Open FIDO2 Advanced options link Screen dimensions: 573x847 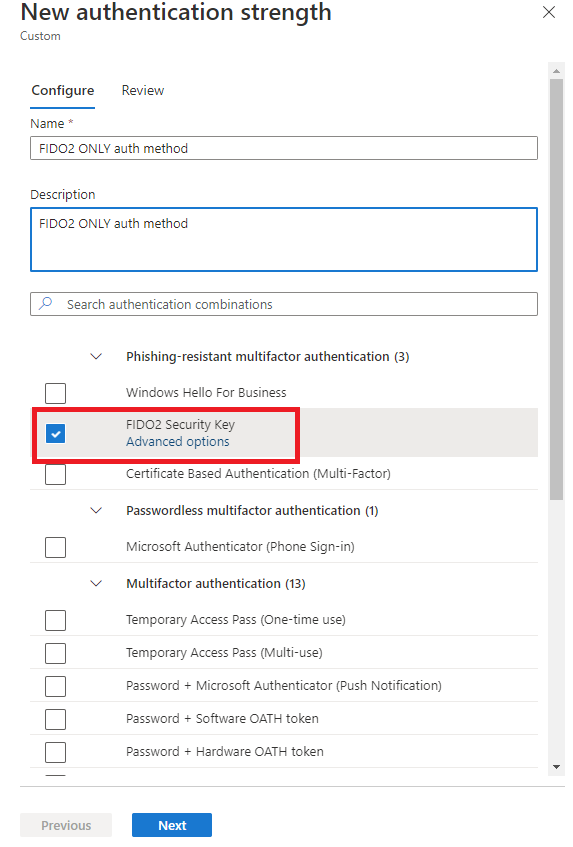tap(178, 441)
